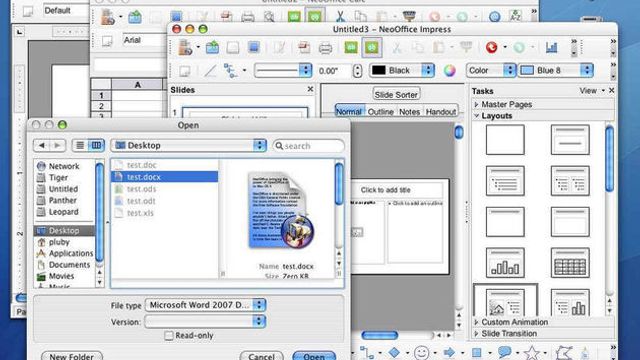Viewport: 640px width, 360px height.
Task: Insert a chart using the Chart icon
Action: tap(551, 47)
